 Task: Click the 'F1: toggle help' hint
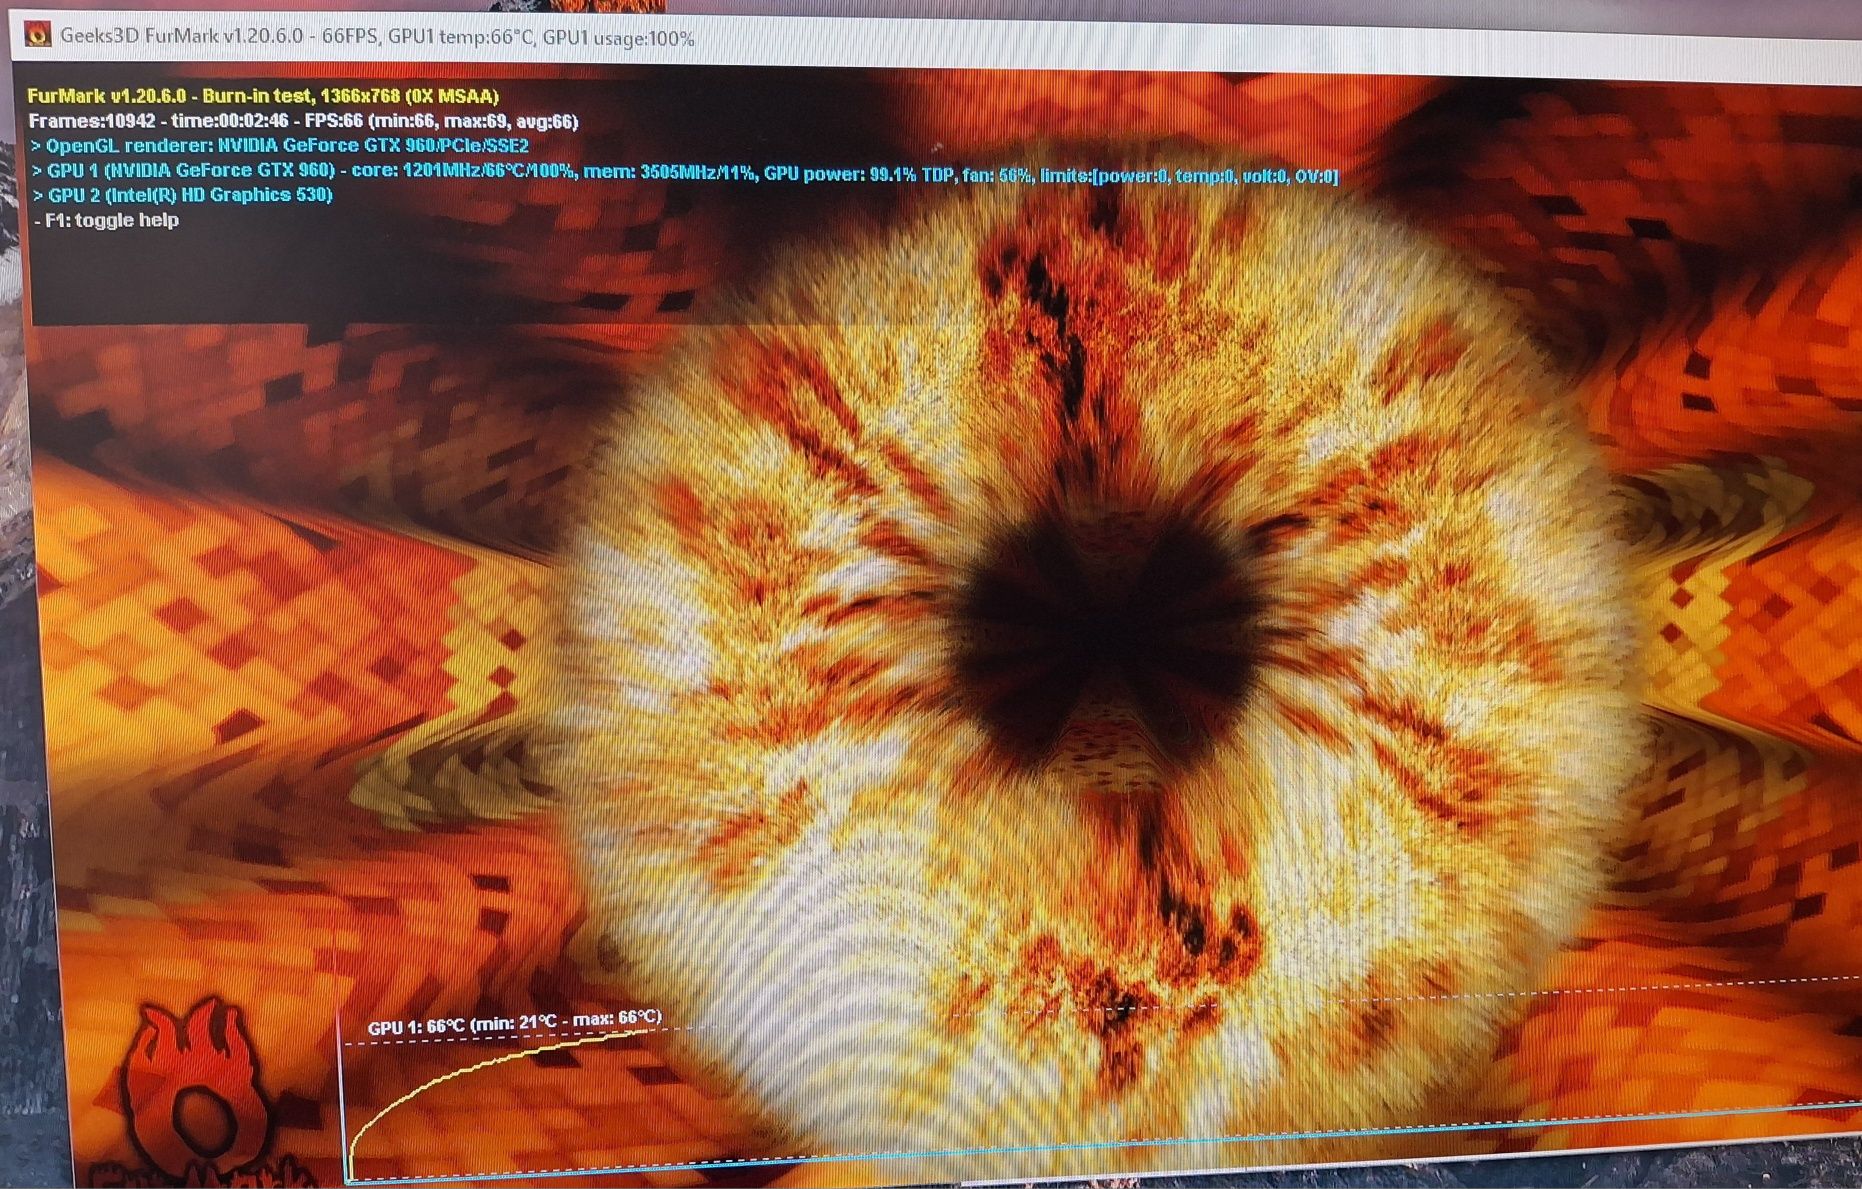pos(107,220)
